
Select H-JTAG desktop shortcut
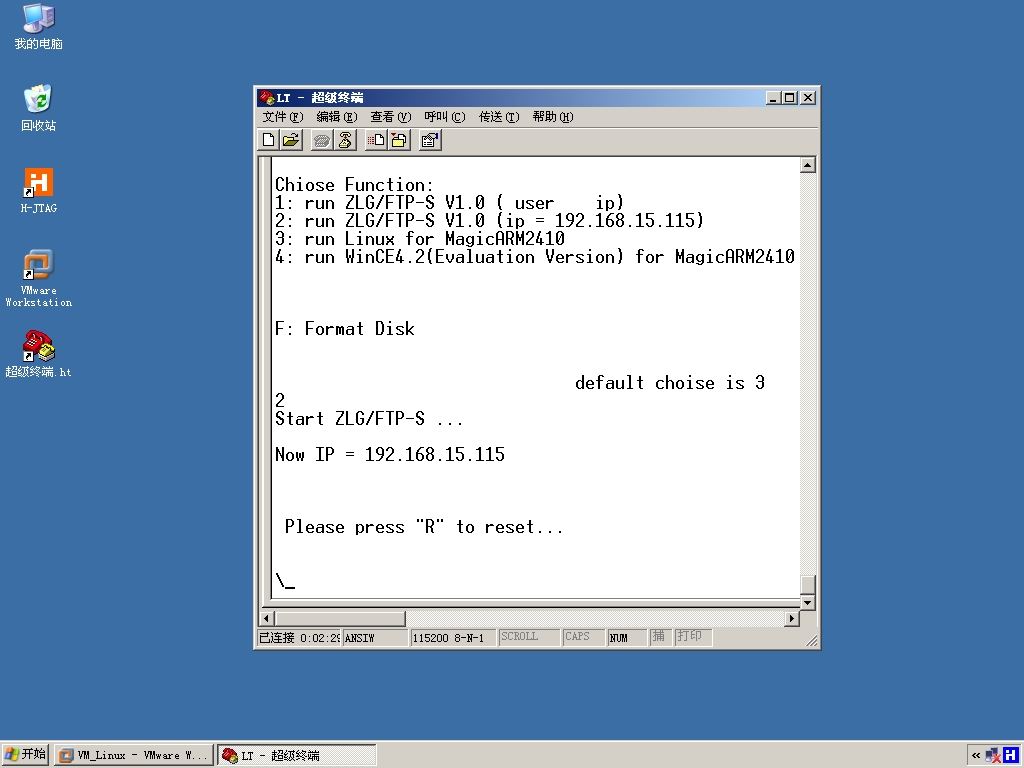[39, 191]
